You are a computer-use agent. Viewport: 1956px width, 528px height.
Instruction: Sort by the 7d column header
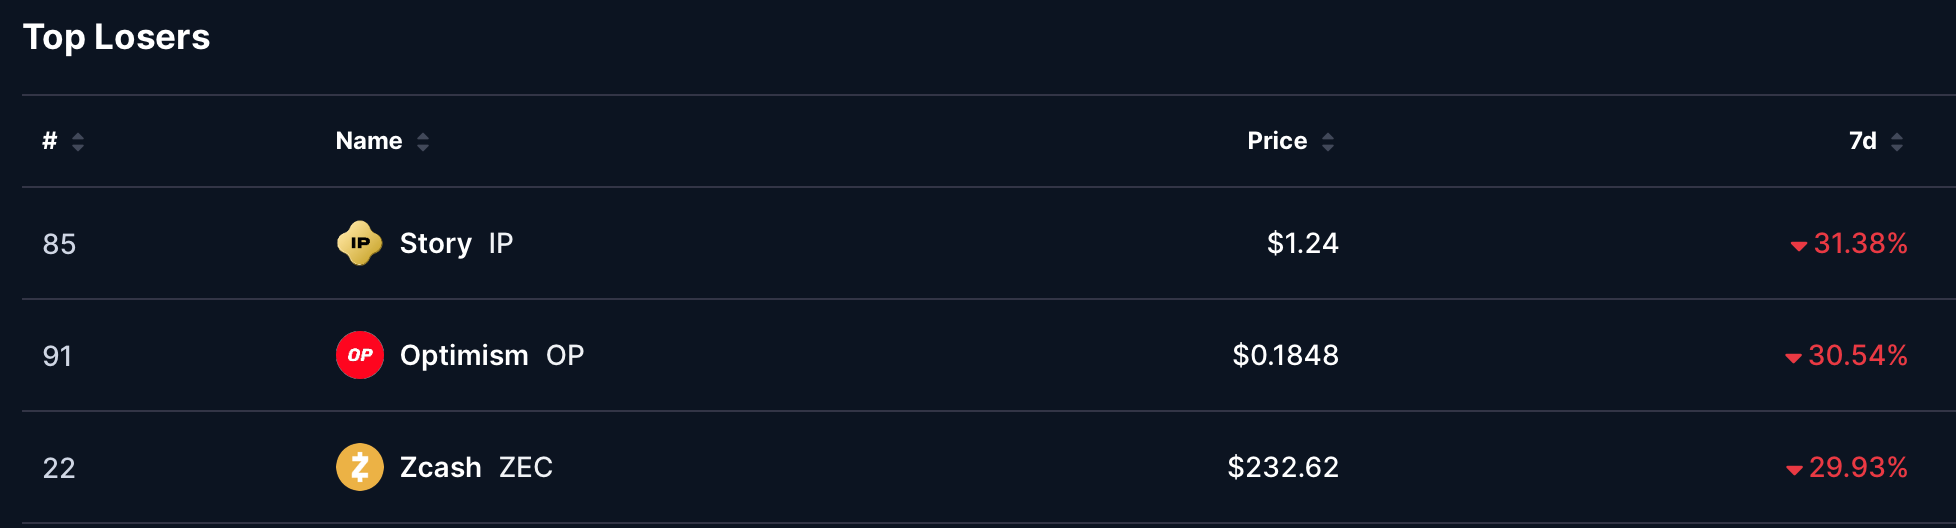(x=1862, y=141)
